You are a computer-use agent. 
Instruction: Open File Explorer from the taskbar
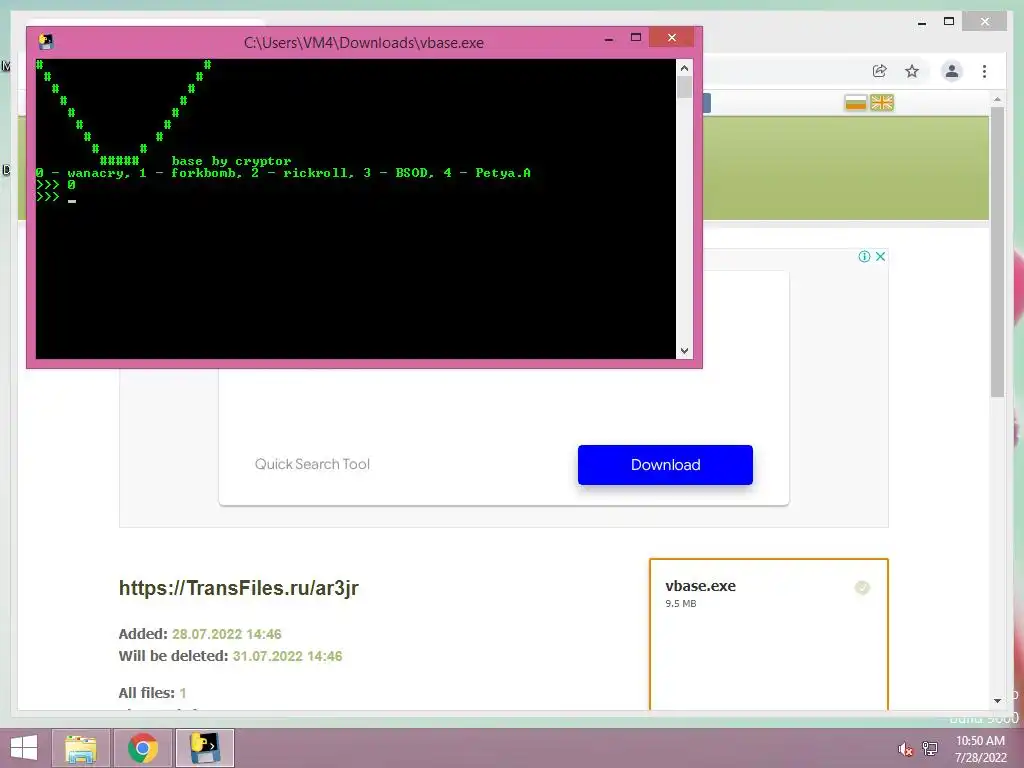coord(81,748)
